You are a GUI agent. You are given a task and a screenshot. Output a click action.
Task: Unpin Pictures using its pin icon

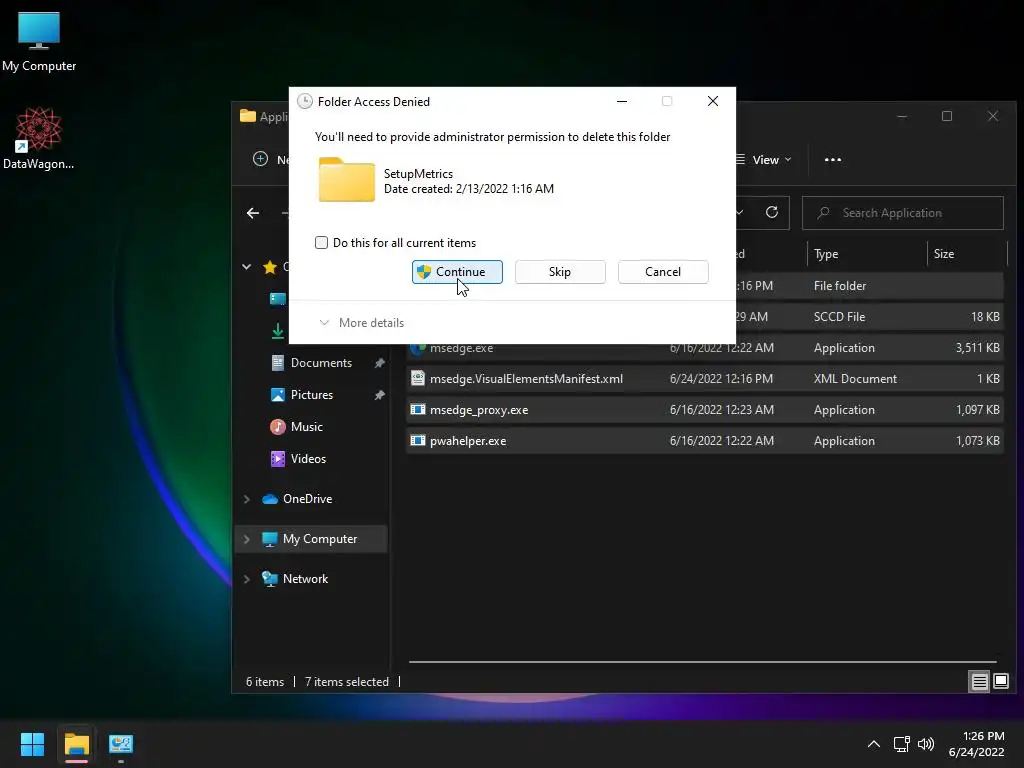click(379, 395)
